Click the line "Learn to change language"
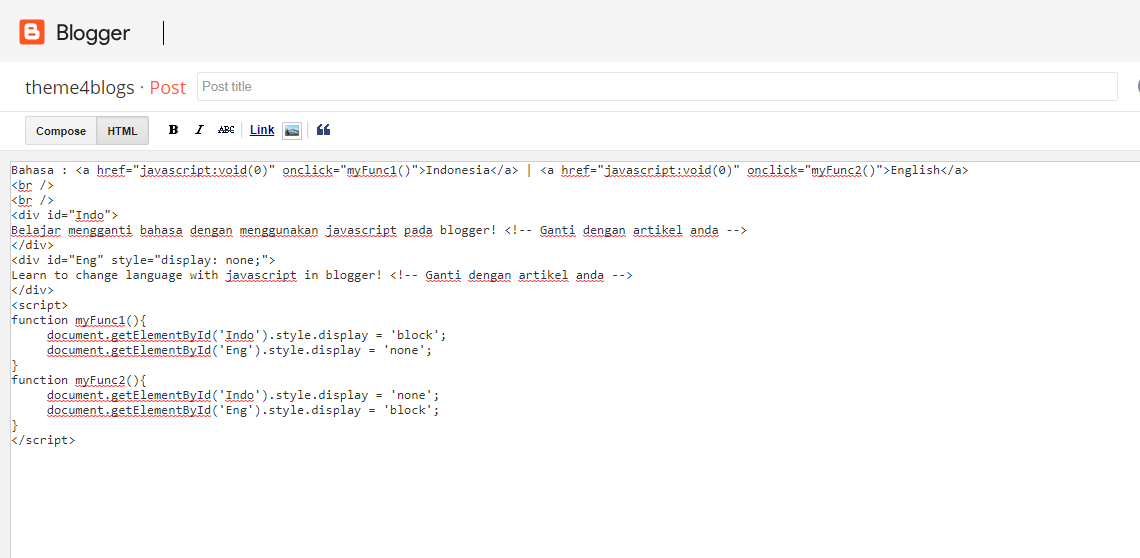This screenshot has height=558, width=1140. tap(322, 276)
